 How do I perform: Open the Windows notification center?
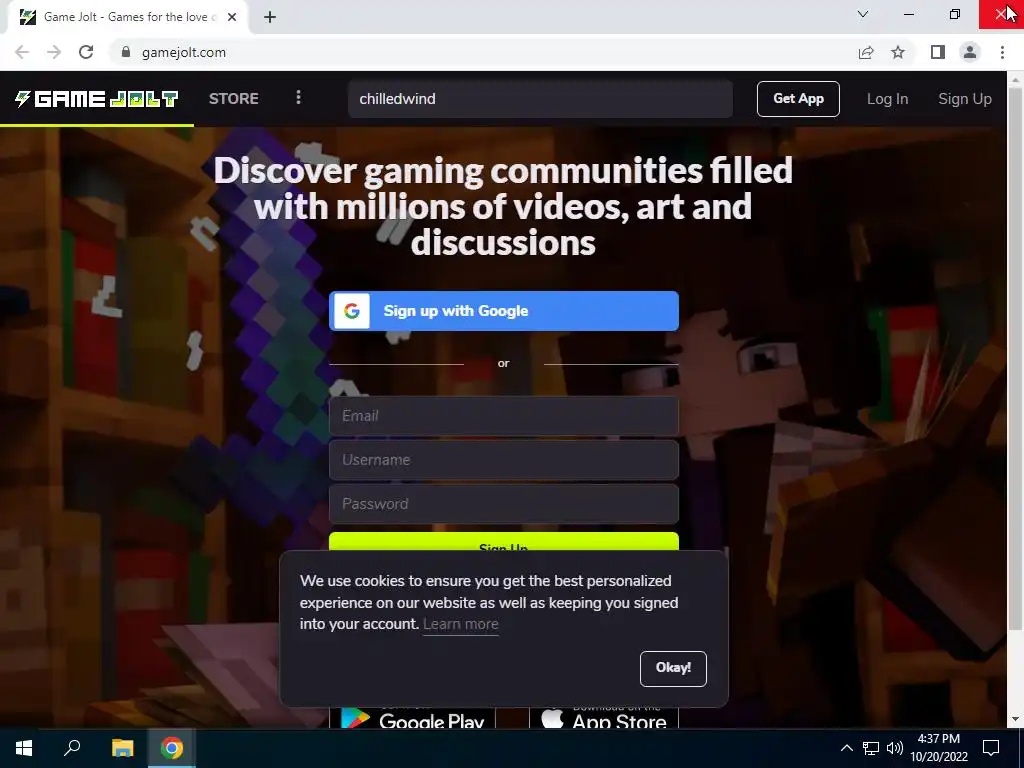tap(991, 748)
